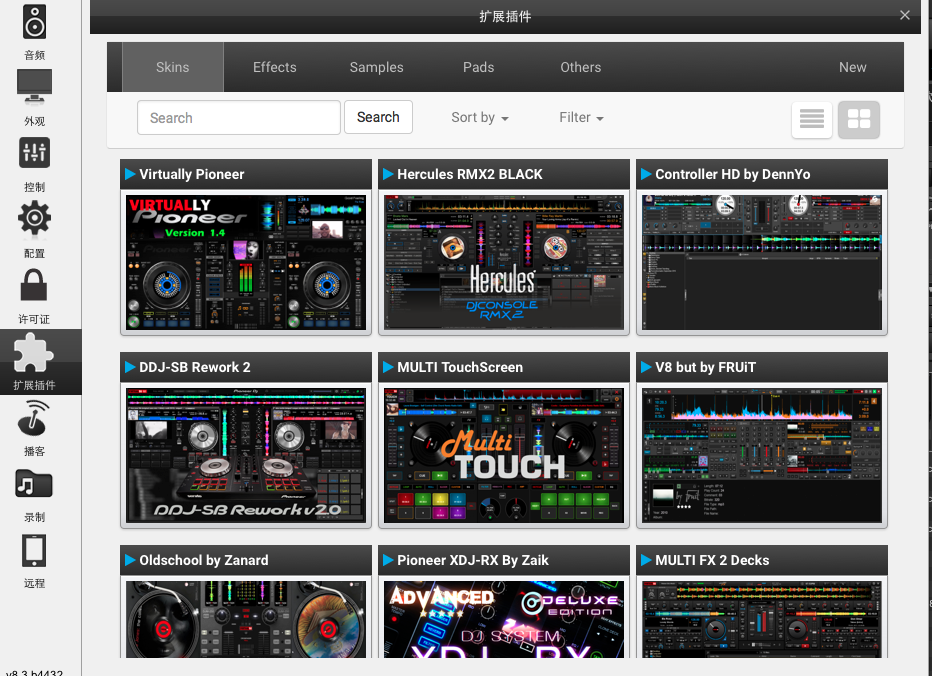This screenshot has width=932, height=676.
Task: Switch to list view layout
Action: (811, 120)
